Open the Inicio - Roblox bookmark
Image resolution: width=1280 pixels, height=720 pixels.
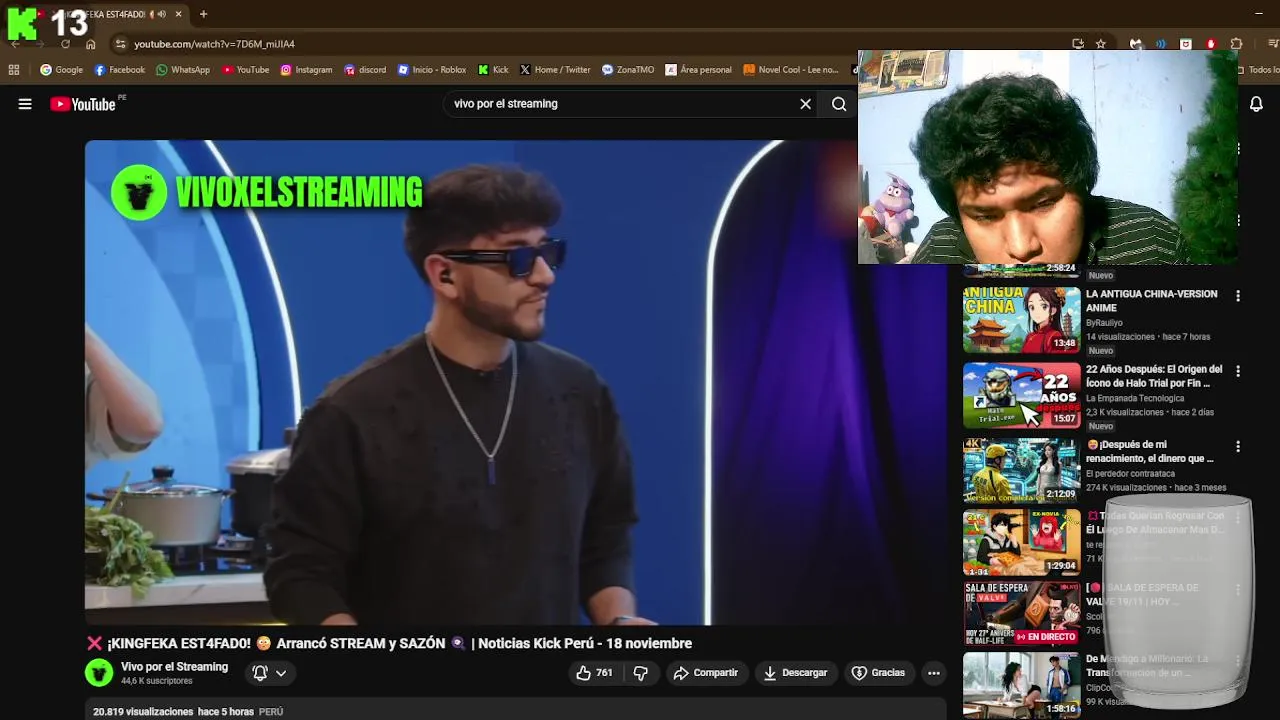click(432, 70)
